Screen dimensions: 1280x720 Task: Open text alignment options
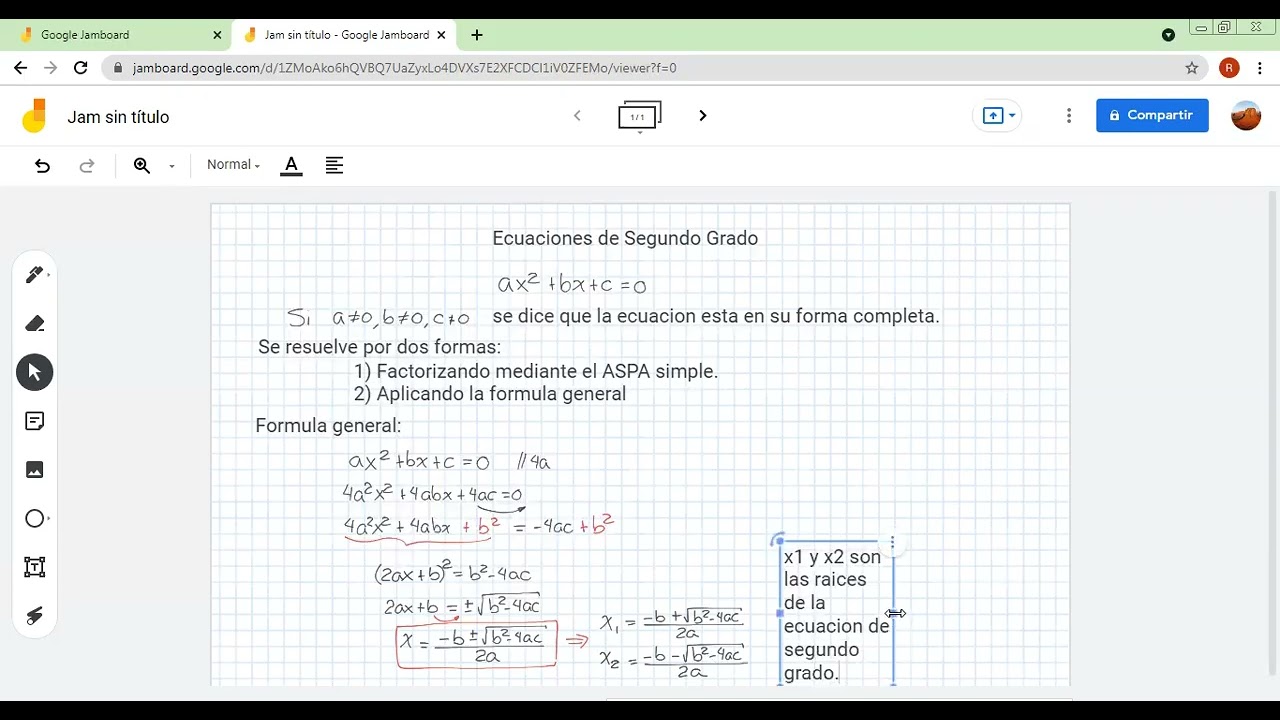(334, 166)
